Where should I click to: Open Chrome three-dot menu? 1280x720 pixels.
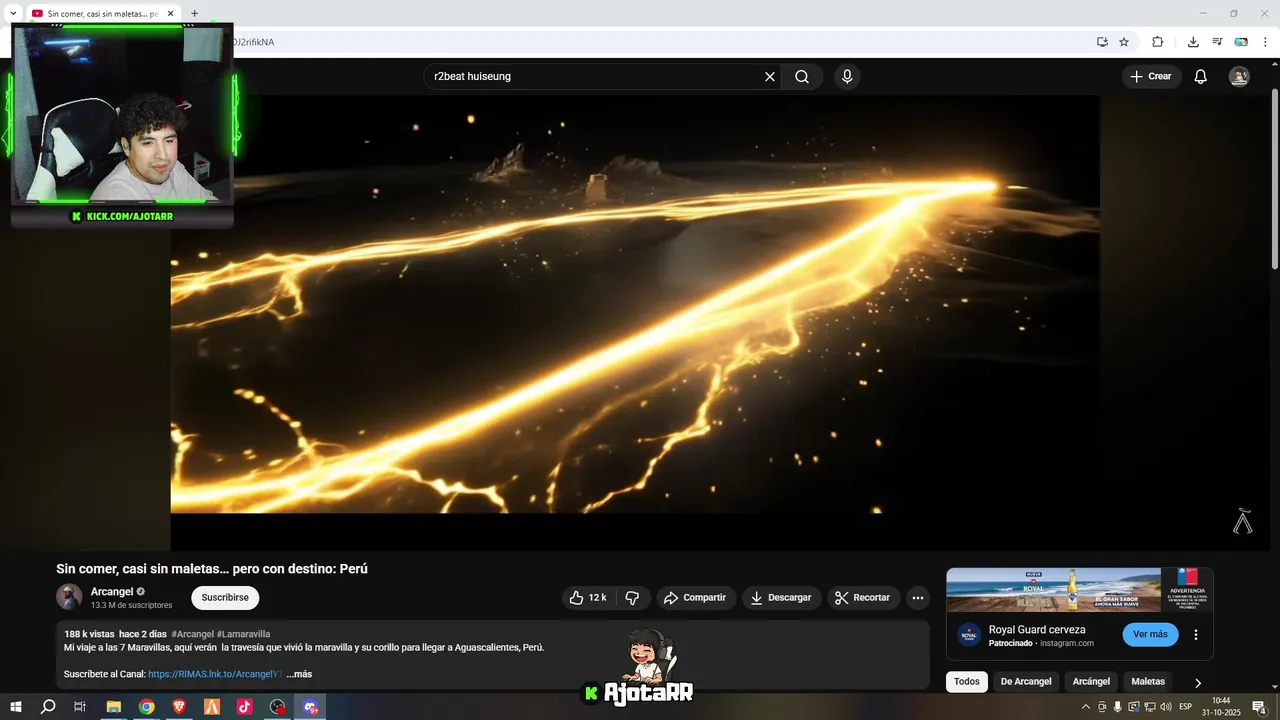point(1265,42)
